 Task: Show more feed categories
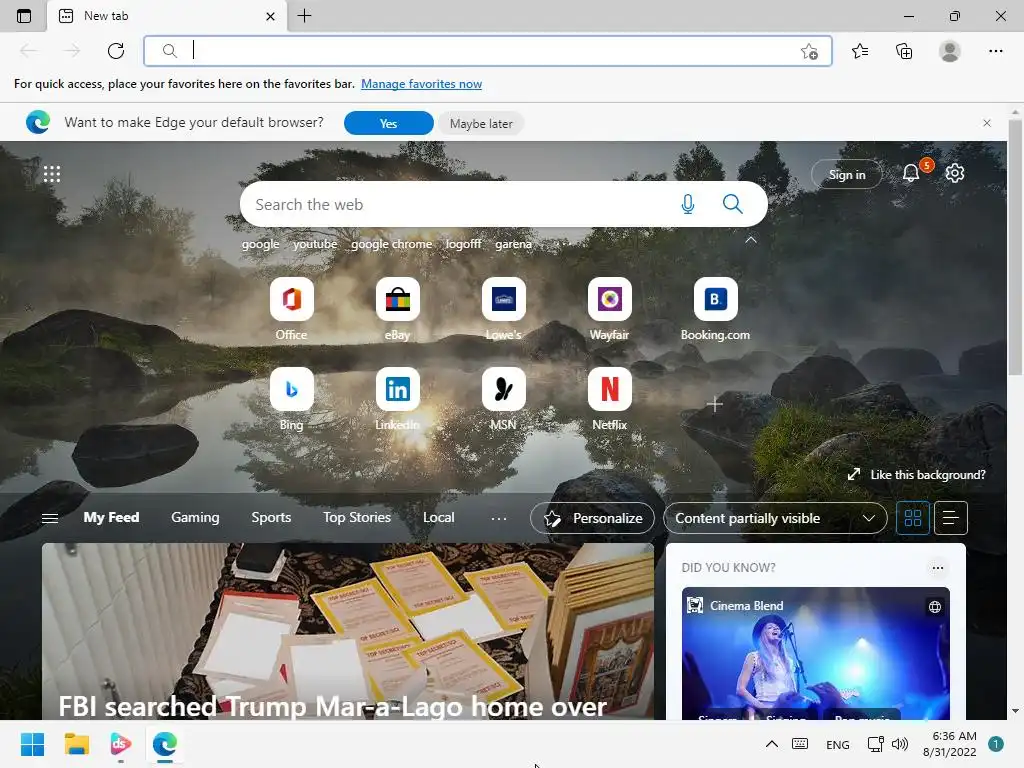pos(499,519)
